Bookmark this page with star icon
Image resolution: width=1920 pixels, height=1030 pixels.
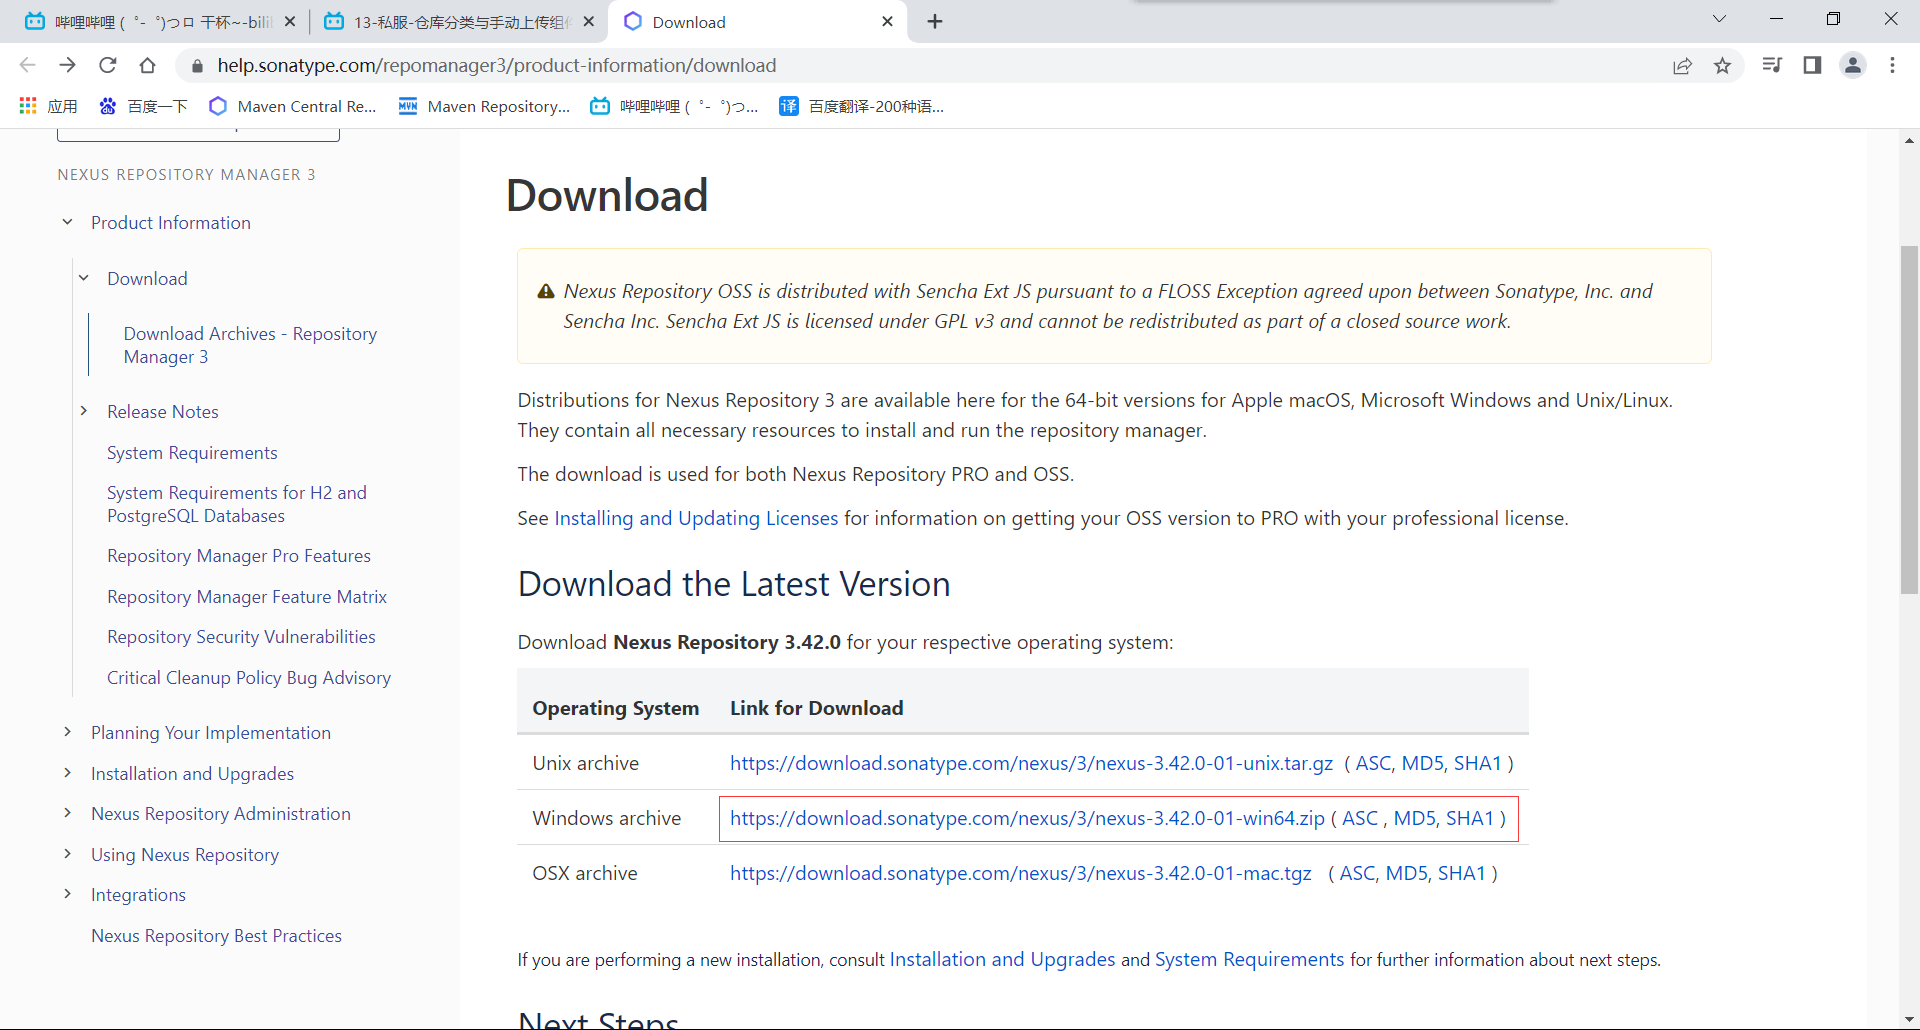click(x=1722, y=65)
